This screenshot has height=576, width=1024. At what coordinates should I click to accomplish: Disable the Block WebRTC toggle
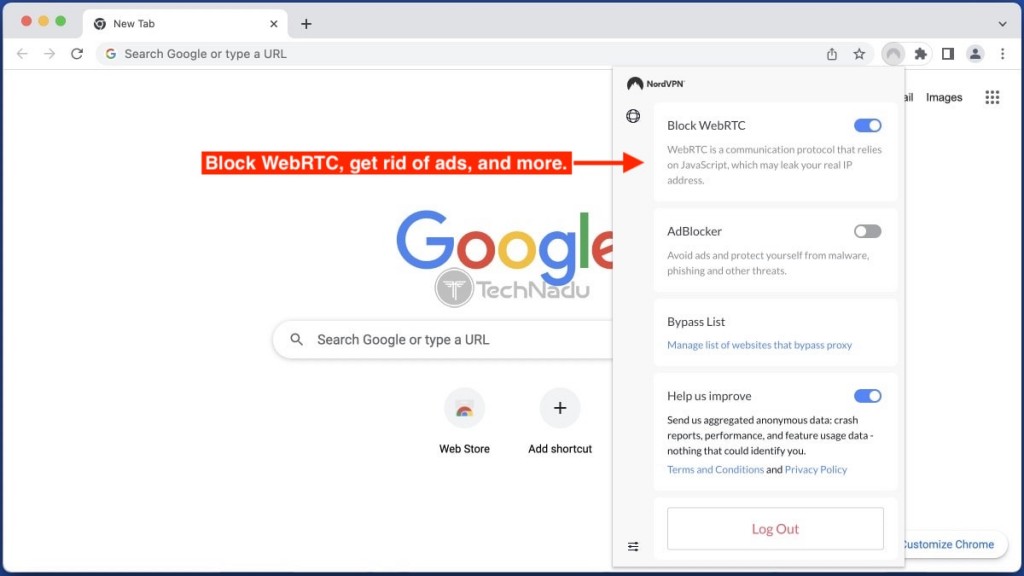[867, 125]
